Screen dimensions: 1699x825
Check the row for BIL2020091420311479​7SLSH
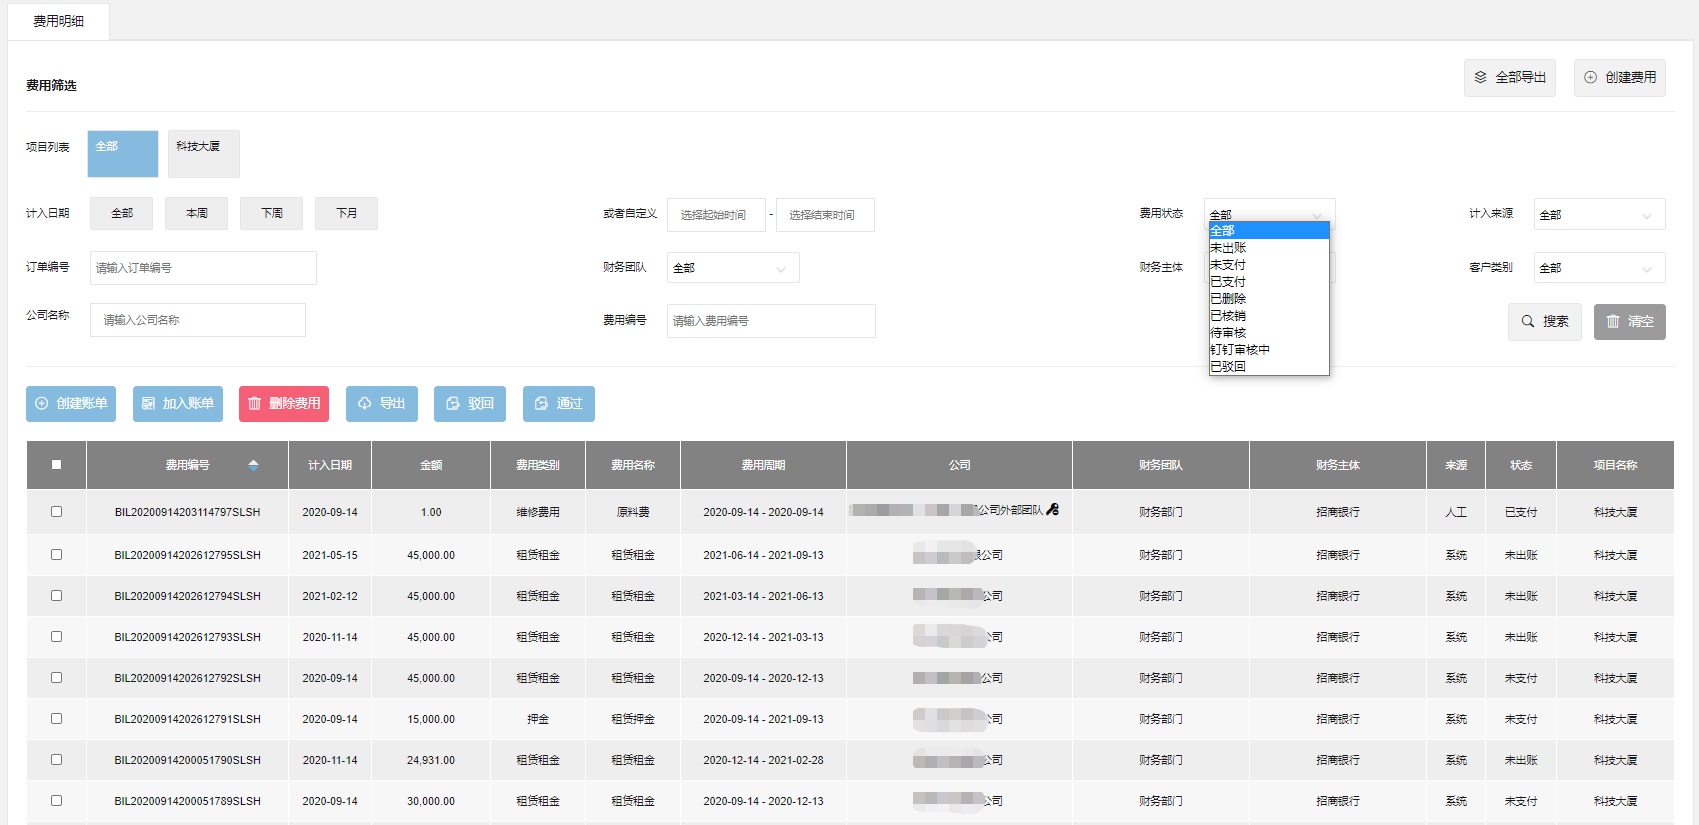tap(57, 512)
